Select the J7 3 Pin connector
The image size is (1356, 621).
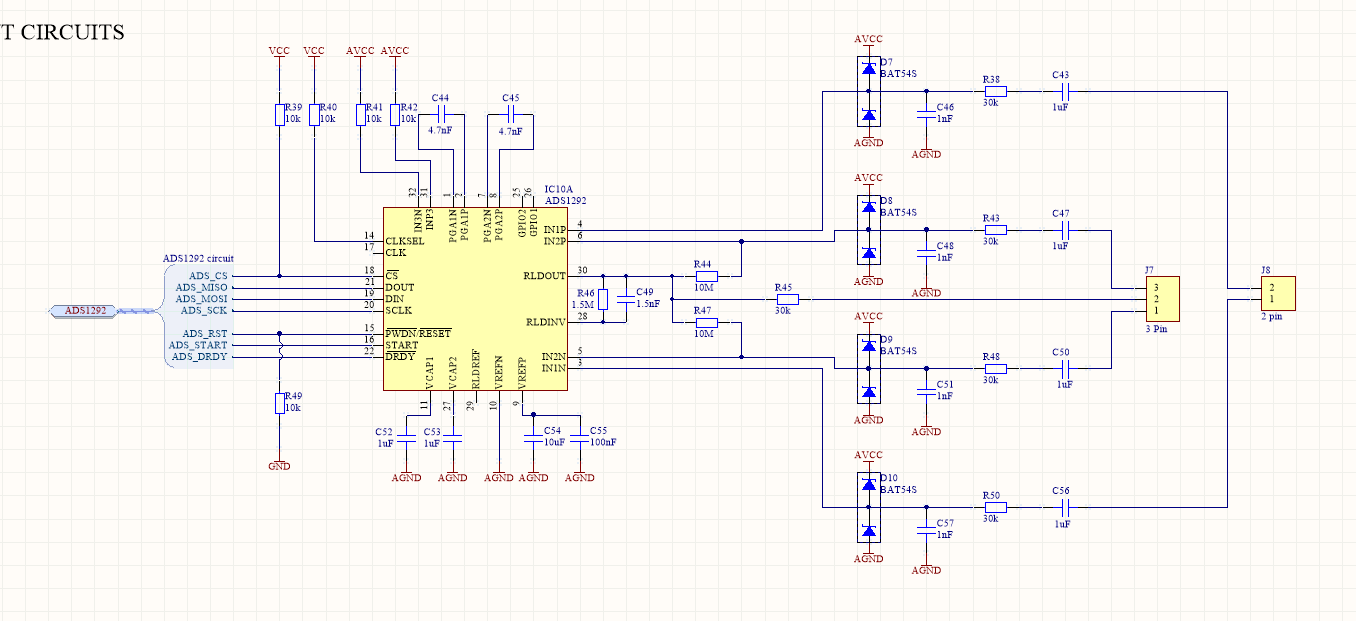[1162, 299]
